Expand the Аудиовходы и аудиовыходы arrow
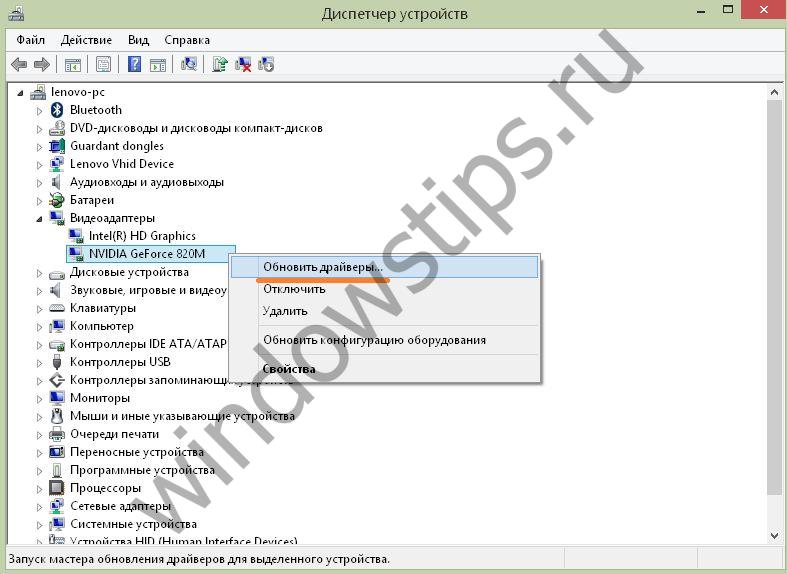 pos(39,183)
